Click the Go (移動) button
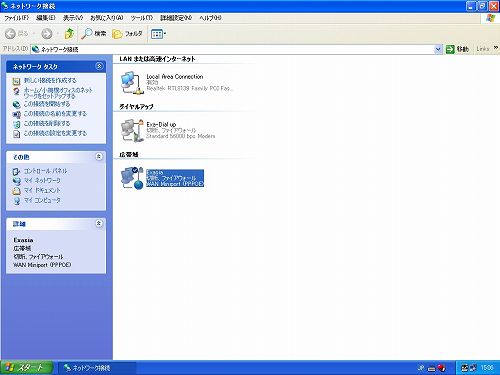Image resolution: width=500 pixels, height=375 pixels. 457,49
